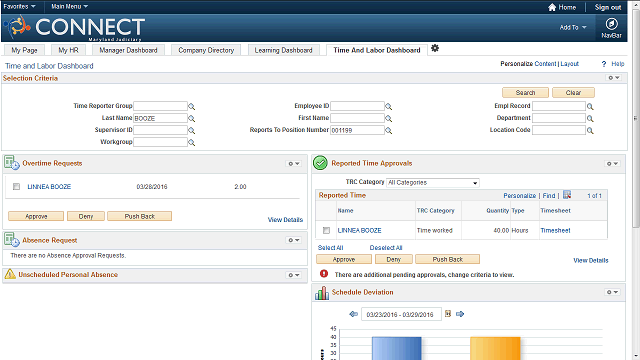Open Unscheduled Personal Absence options menu

click(294, 275)
